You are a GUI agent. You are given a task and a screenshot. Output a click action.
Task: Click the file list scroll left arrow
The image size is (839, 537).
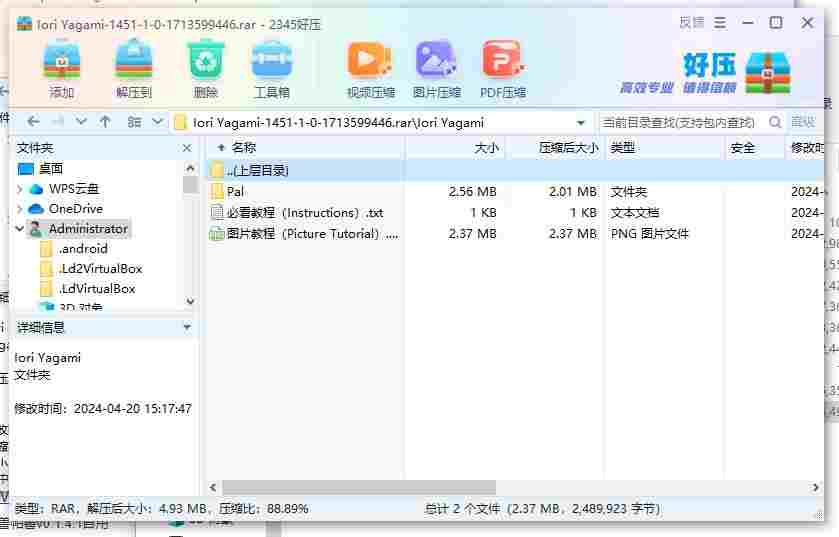tap(213, 487)
